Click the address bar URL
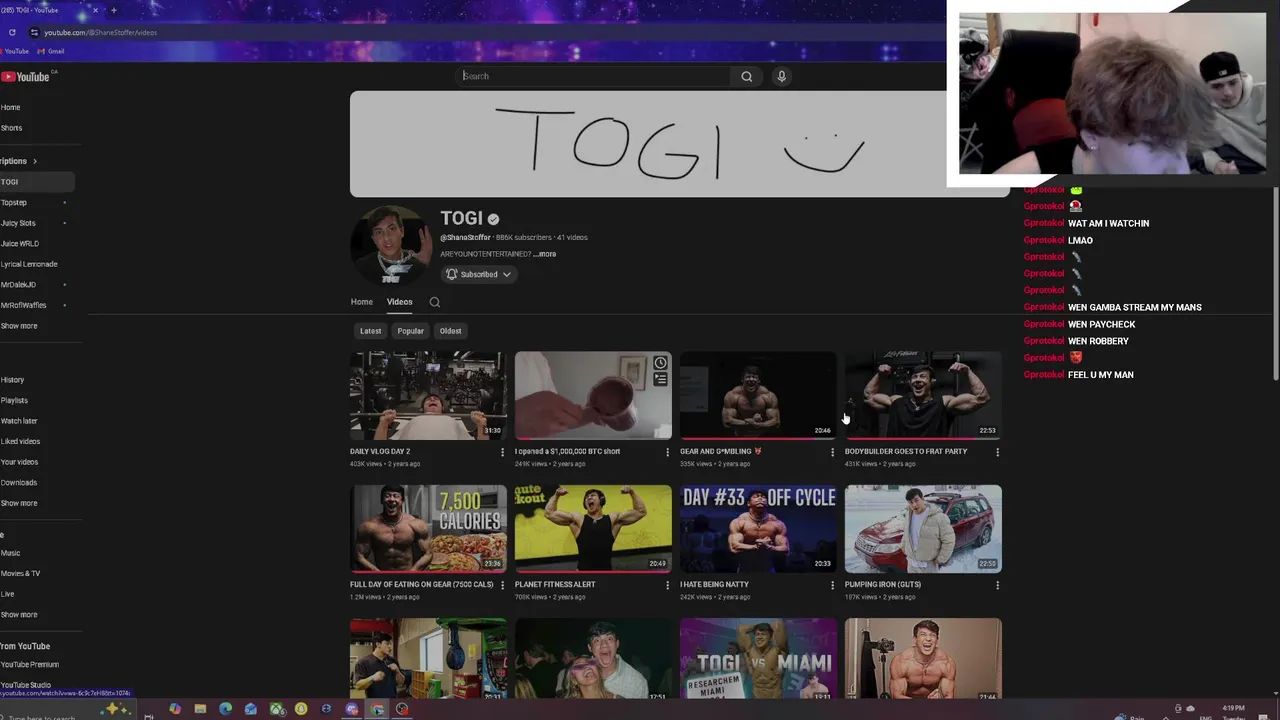The height and width of the screenshot is (720, 1280). [100, 32]
